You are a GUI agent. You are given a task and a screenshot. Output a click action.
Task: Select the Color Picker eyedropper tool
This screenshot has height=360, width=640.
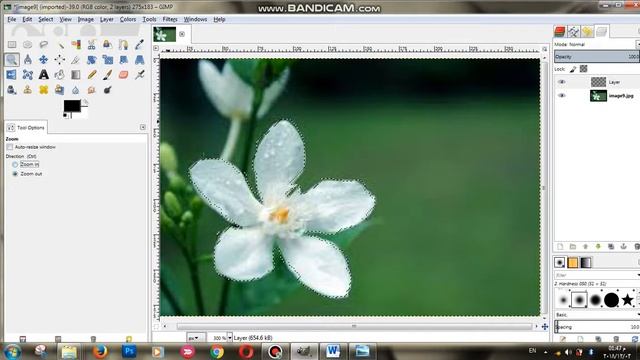point(139,44)
